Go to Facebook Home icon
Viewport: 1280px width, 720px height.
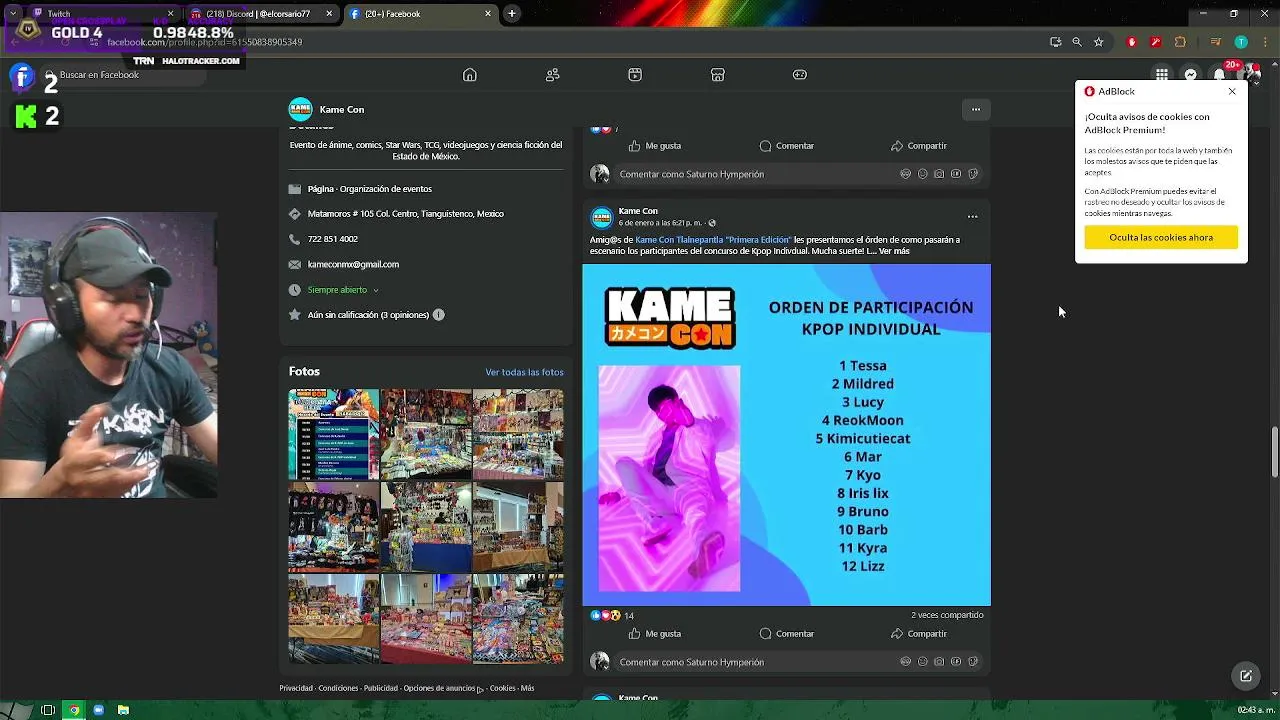coord(469,75)
